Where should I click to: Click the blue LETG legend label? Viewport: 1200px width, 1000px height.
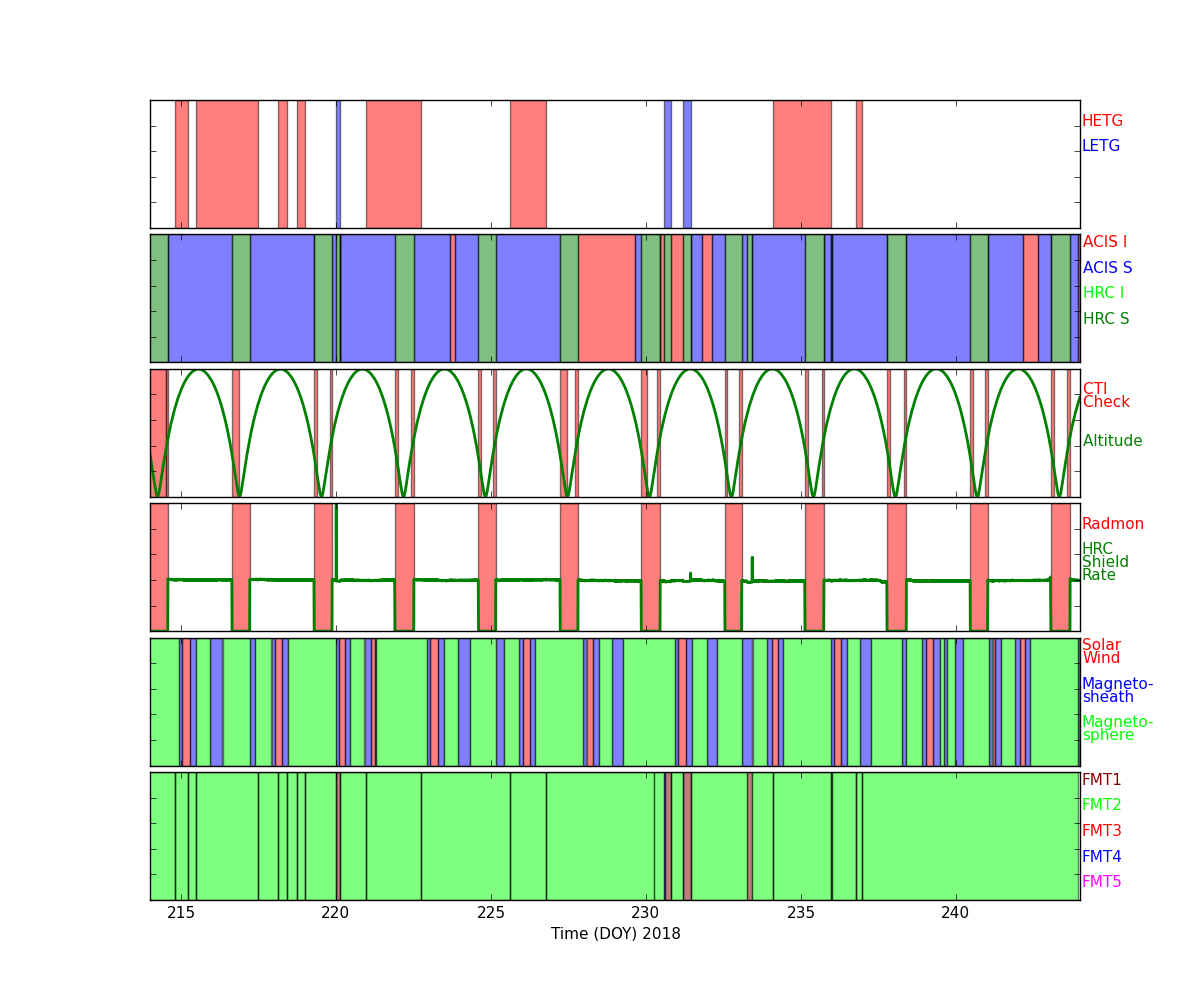point(1100,146)
